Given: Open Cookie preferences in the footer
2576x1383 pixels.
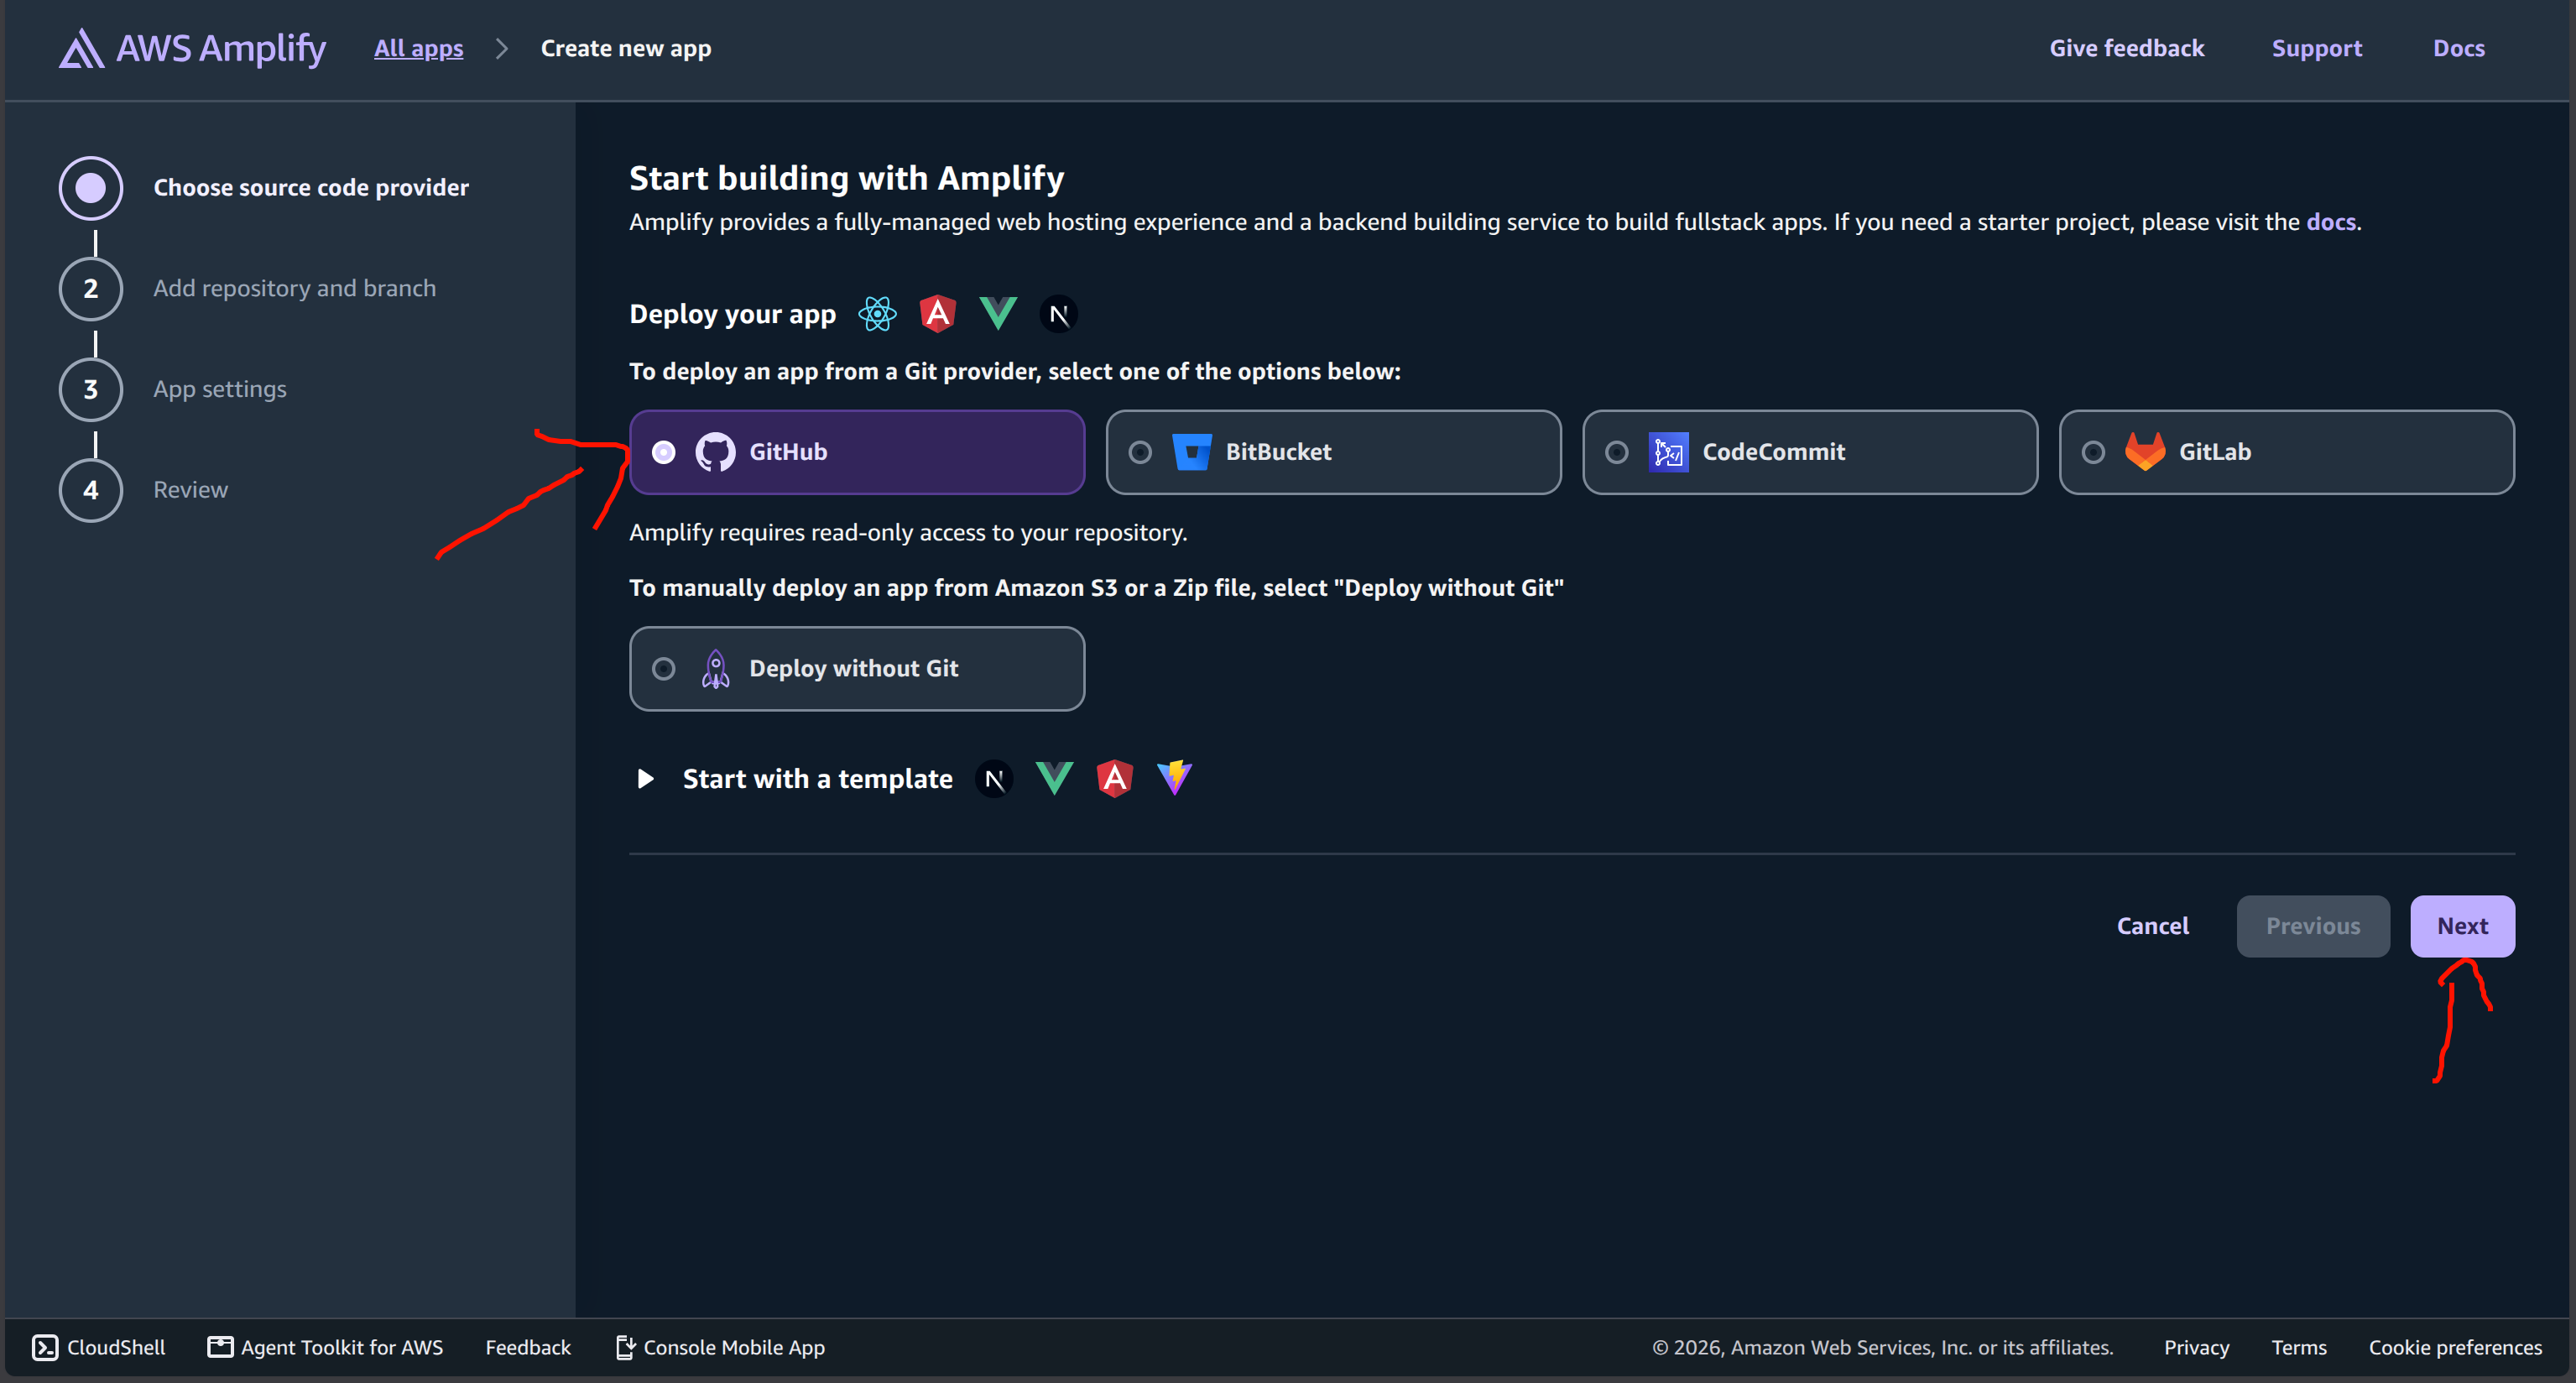Looking at the screenshot, I should pos(2454,1347).
